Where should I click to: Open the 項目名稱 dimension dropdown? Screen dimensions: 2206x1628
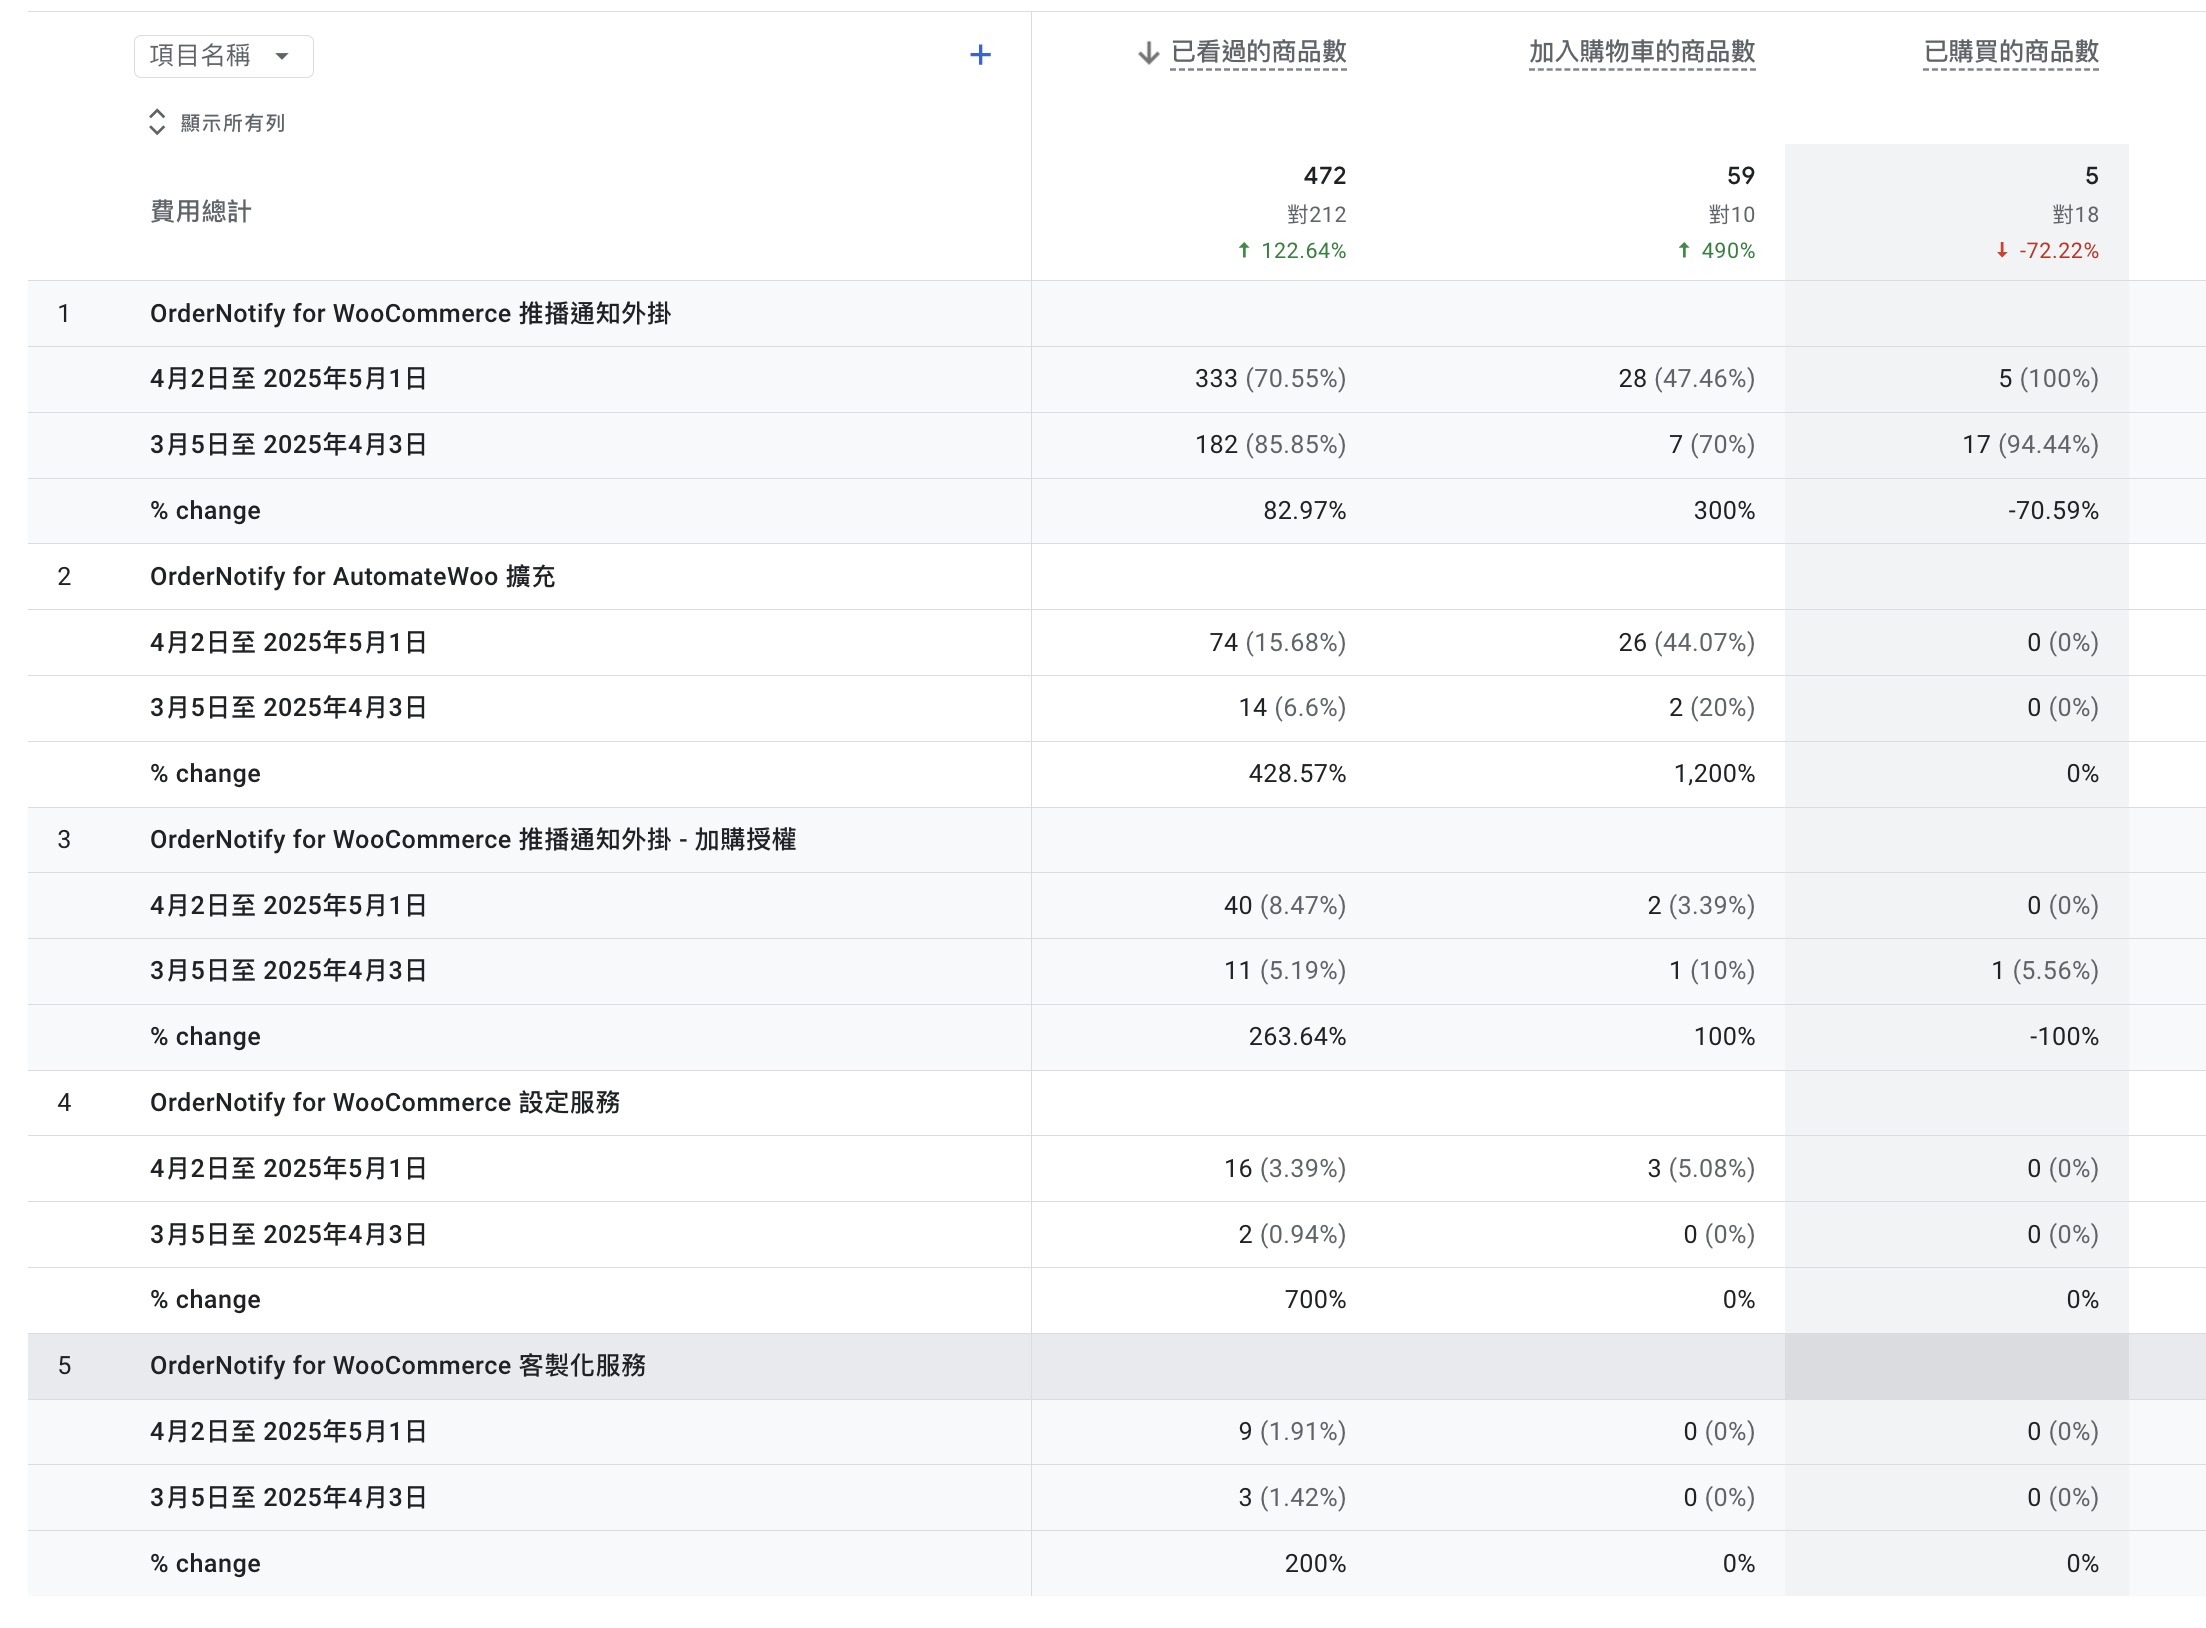point(223,56)
